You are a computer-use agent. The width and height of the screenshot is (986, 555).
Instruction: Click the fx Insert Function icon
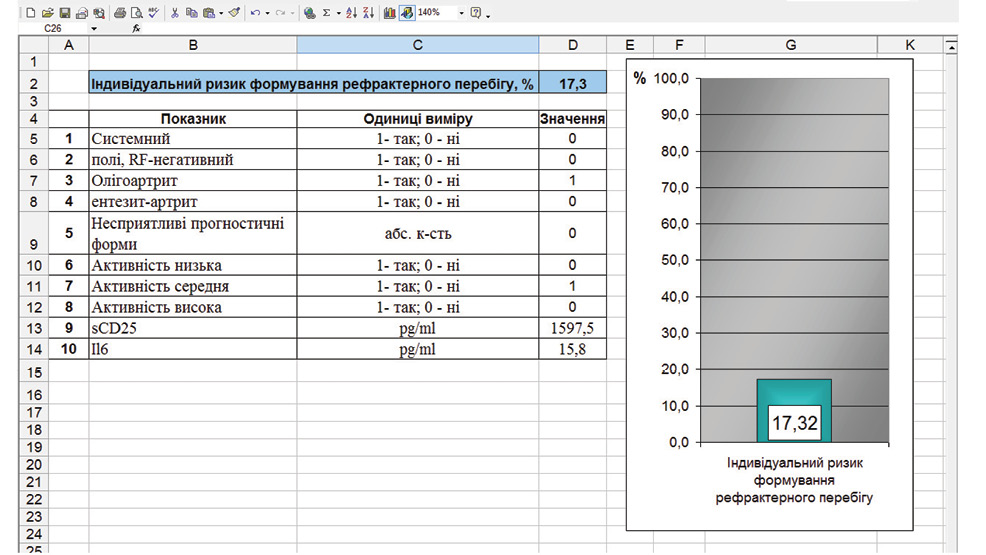[136, 28]
